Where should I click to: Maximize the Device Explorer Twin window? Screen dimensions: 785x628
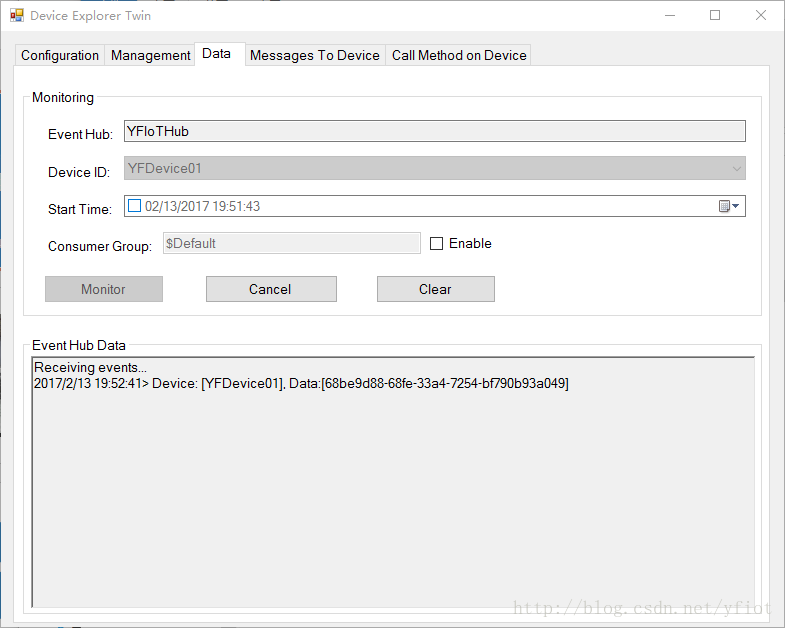(x=715, y=16)
